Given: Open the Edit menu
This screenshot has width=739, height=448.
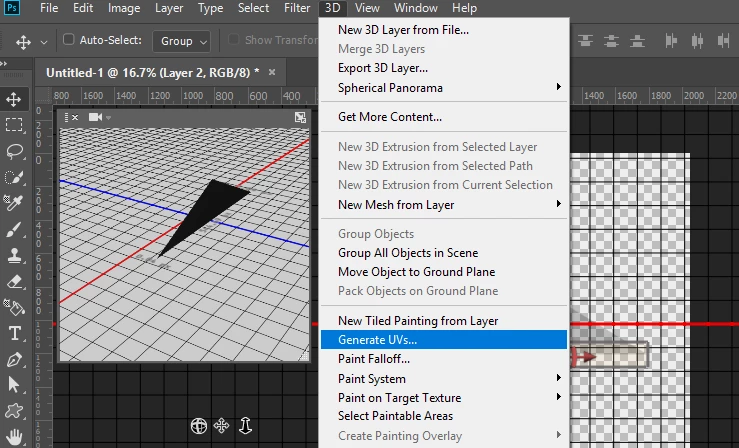Looking at the screenshot, I should point(83,8).
